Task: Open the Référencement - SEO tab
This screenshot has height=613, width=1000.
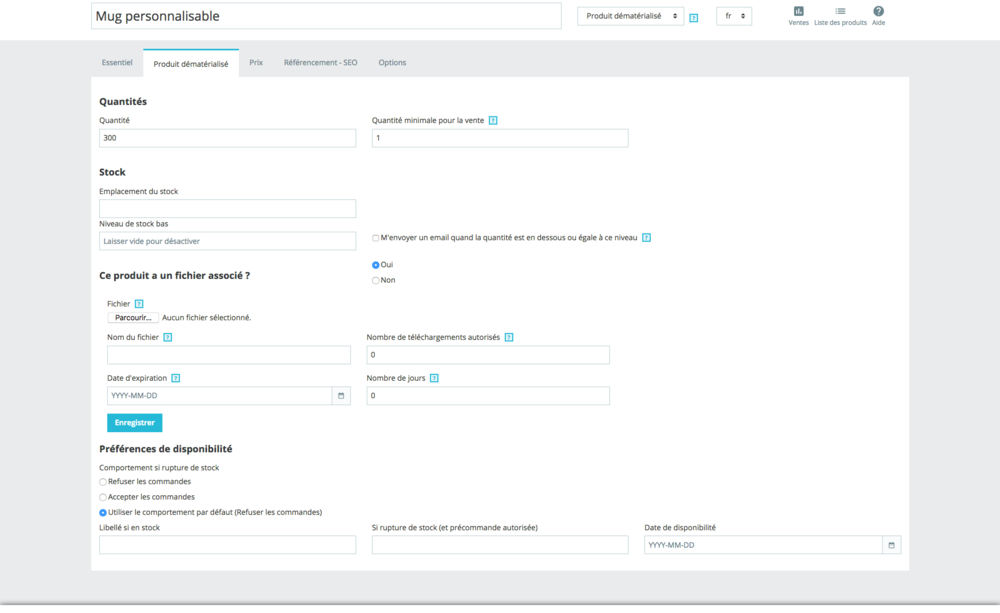Action: pyautogui.click(x=320, y=63)
